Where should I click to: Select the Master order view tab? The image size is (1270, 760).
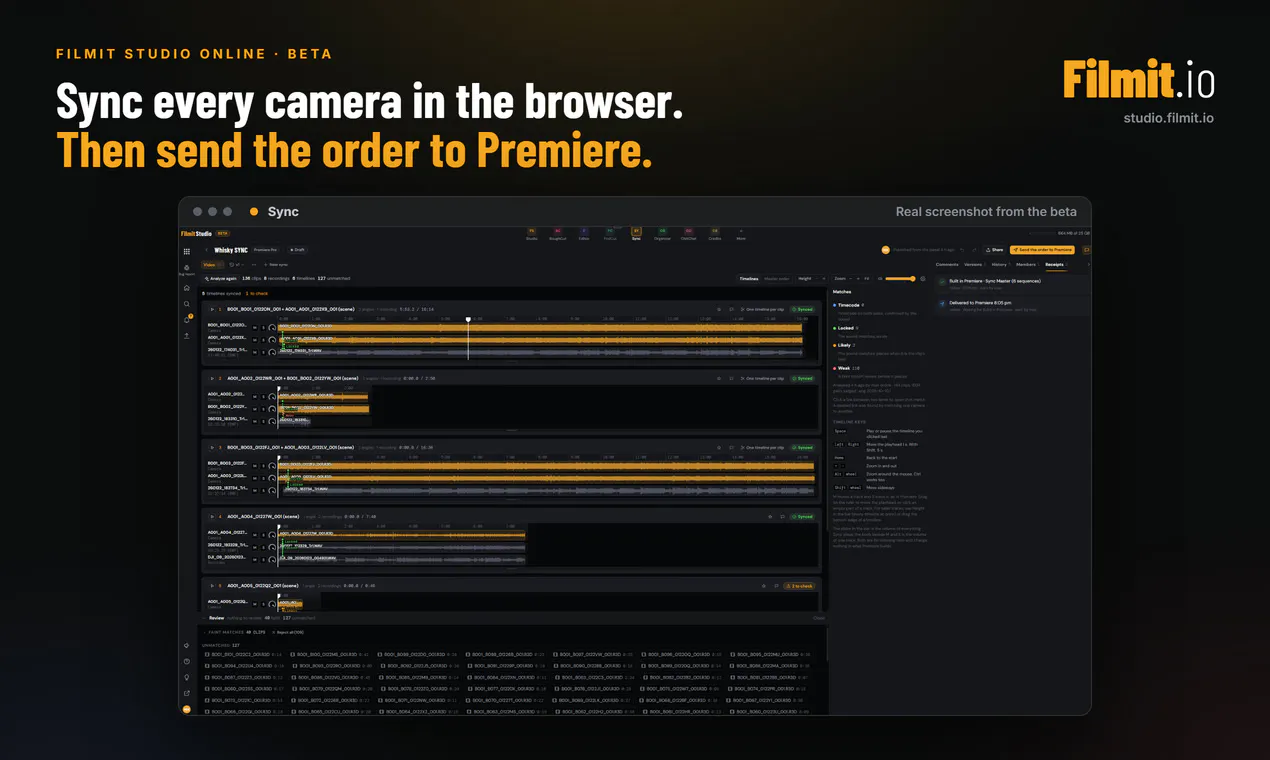pyautogui.click(x=777, y=279)
